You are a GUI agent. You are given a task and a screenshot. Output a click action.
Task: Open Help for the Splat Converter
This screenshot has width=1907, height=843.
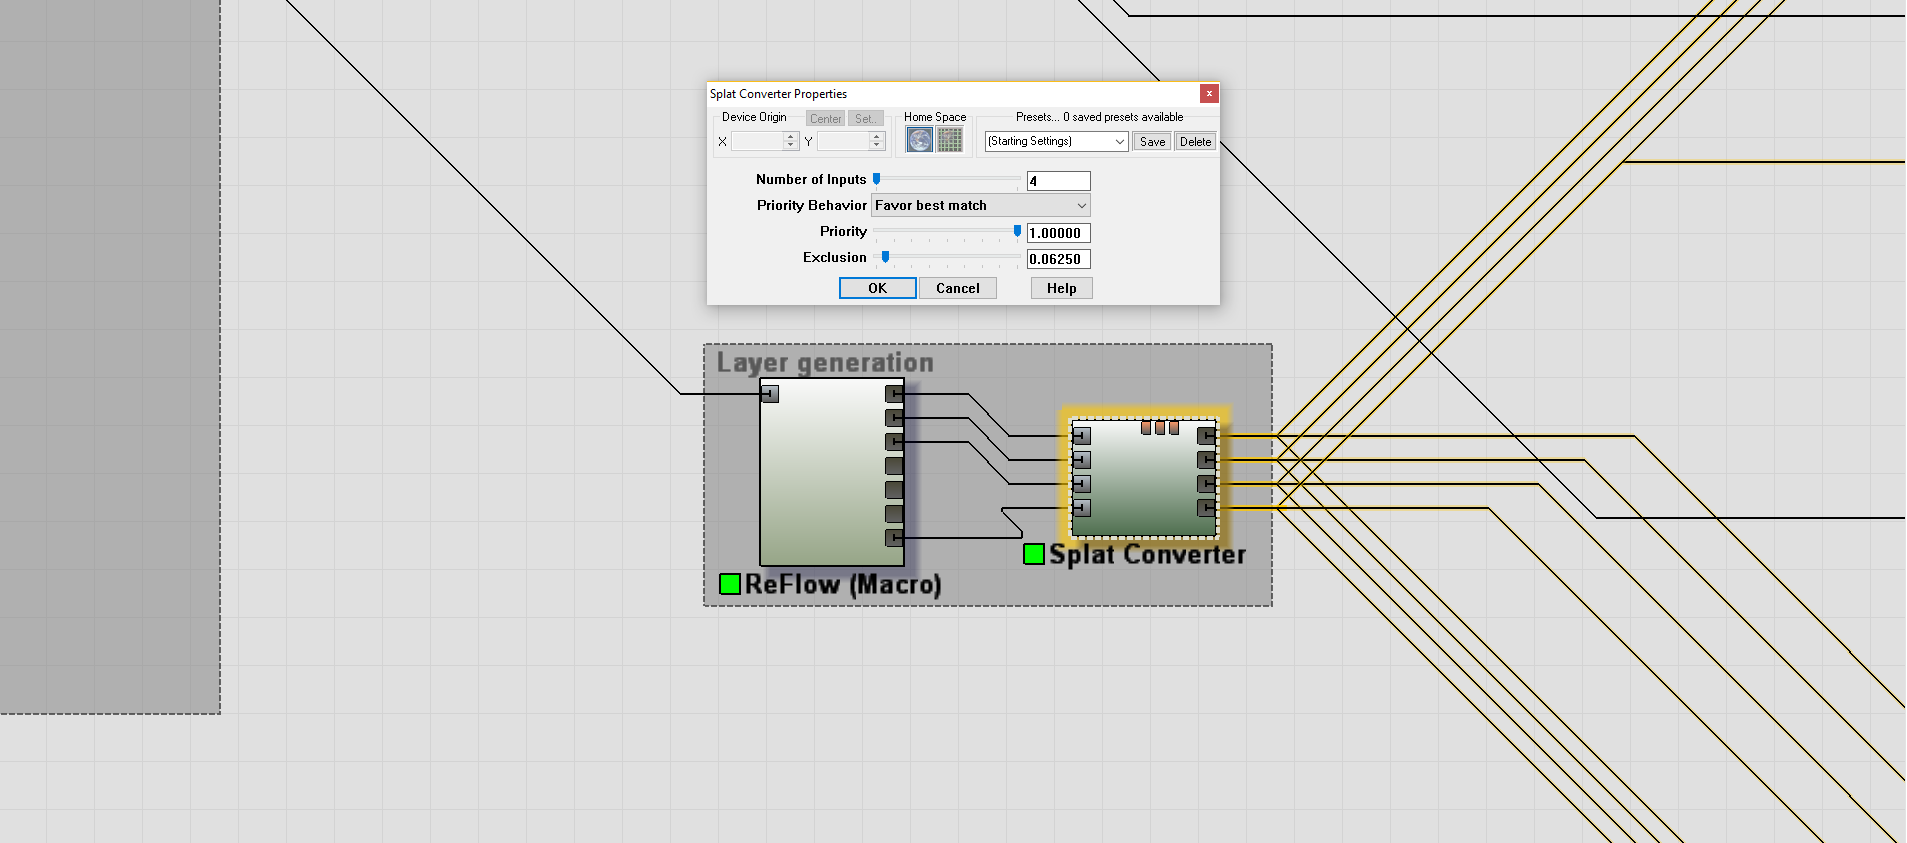pos(1061,288)
